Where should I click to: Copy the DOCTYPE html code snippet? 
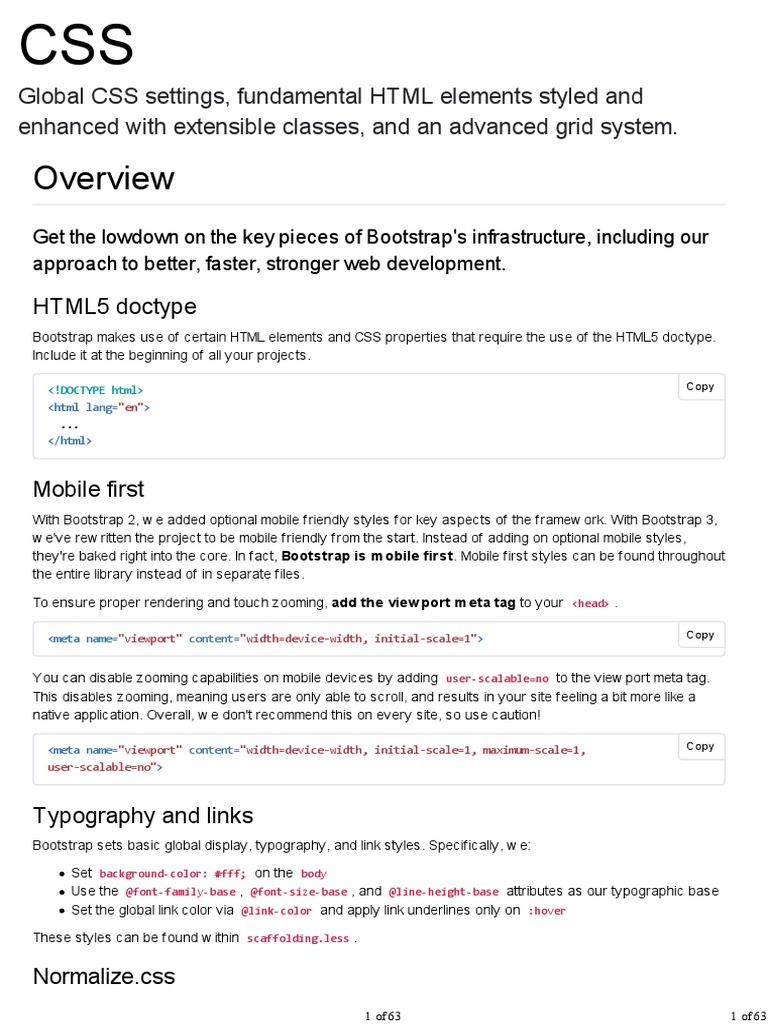700,387
